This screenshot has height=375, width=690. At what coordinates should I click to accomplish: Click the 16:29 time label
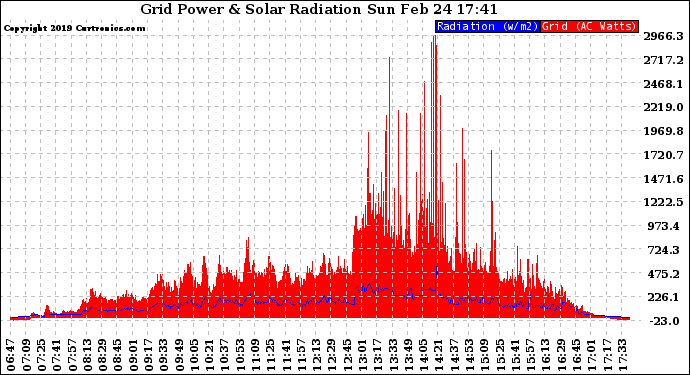(x=561, y=355)
